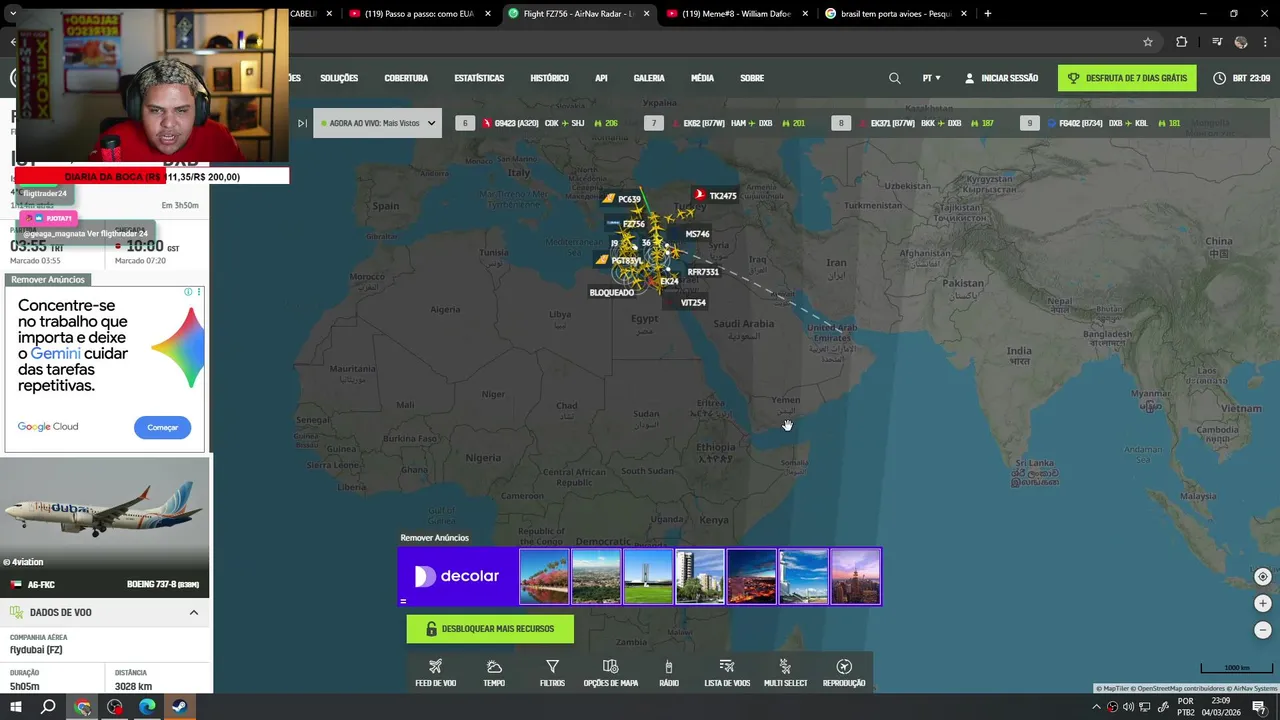Viewport: 1280px width, 720px height.
Task: Collapse the live flights ticker bar
Action: click(302, 123)
